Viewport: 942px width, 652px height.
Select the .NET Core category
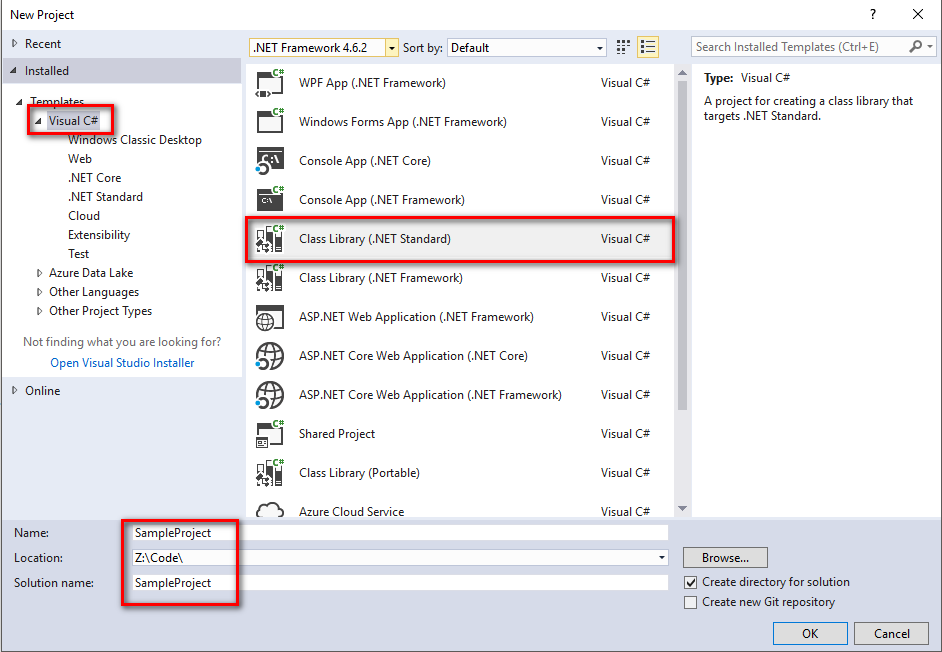click(x=94, y=178)
